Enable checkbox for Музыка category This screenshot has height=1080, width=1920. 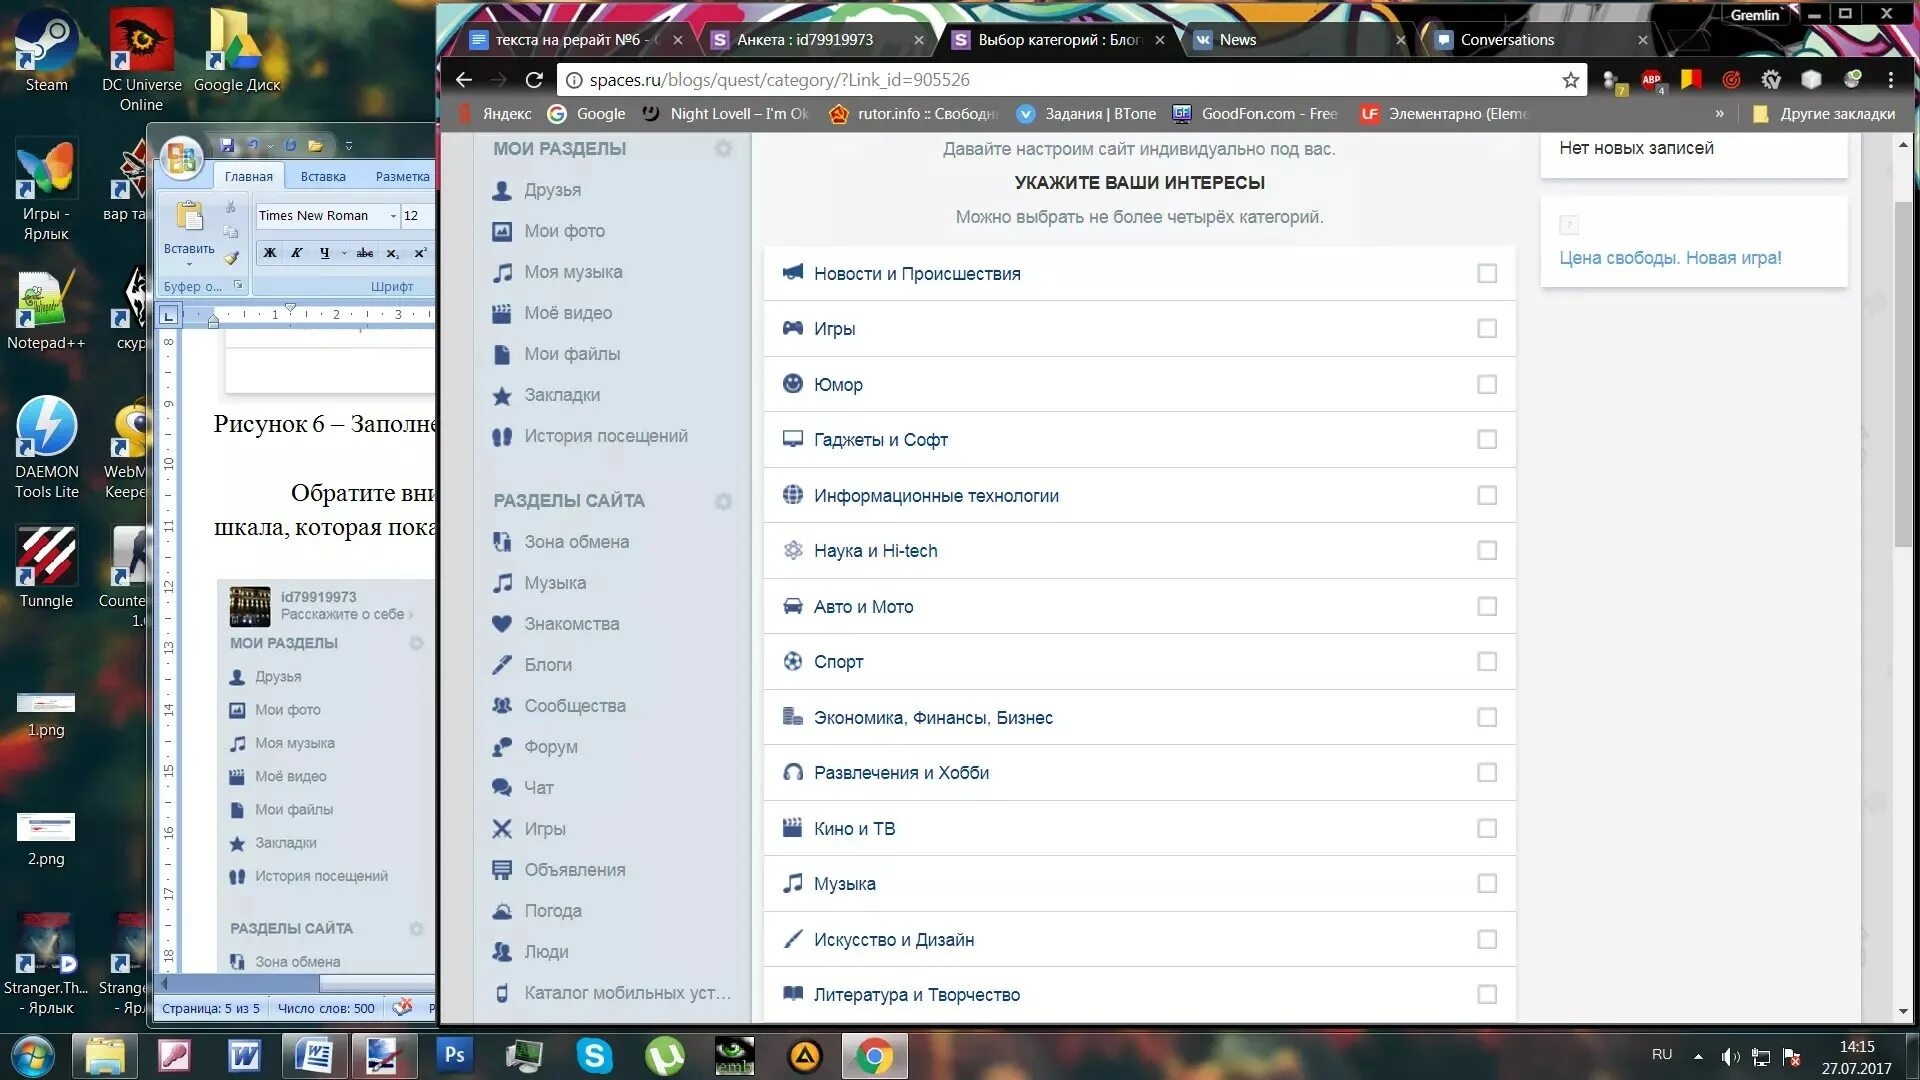1486,884
